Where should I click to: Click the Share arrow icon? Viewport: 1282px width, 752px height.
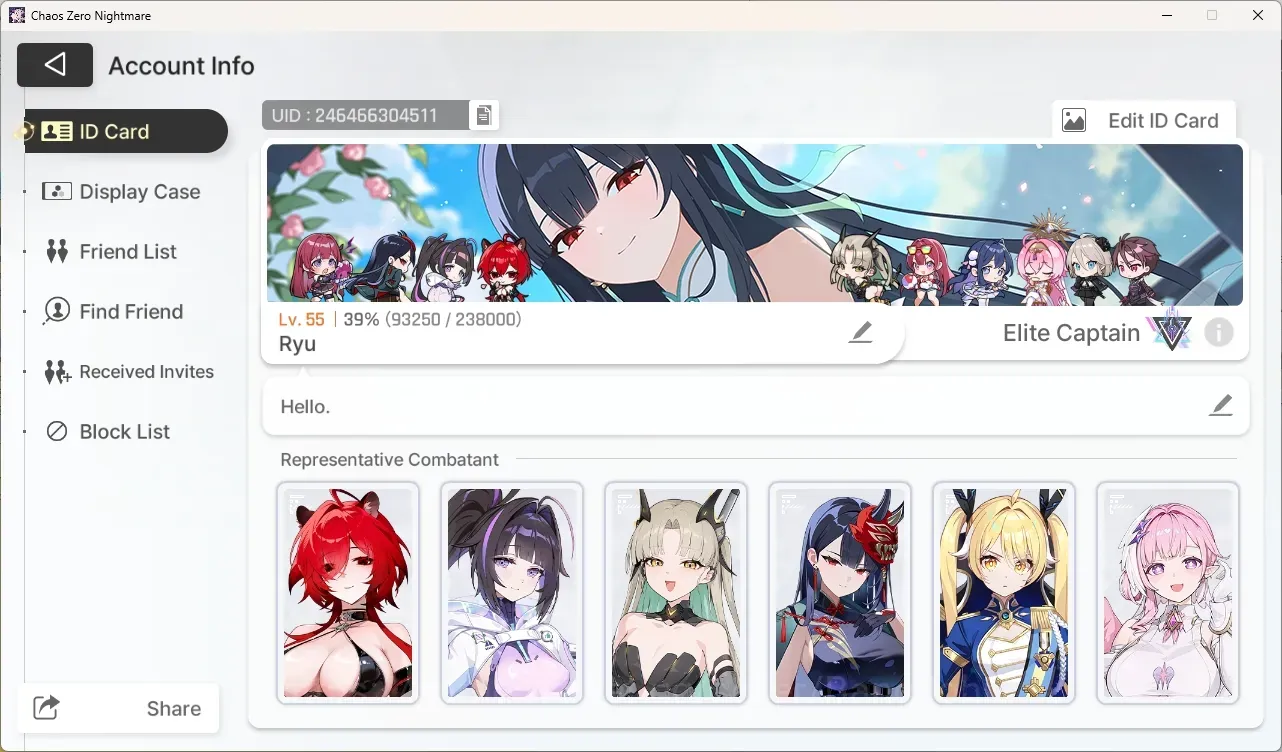click(x=47, y=708)
